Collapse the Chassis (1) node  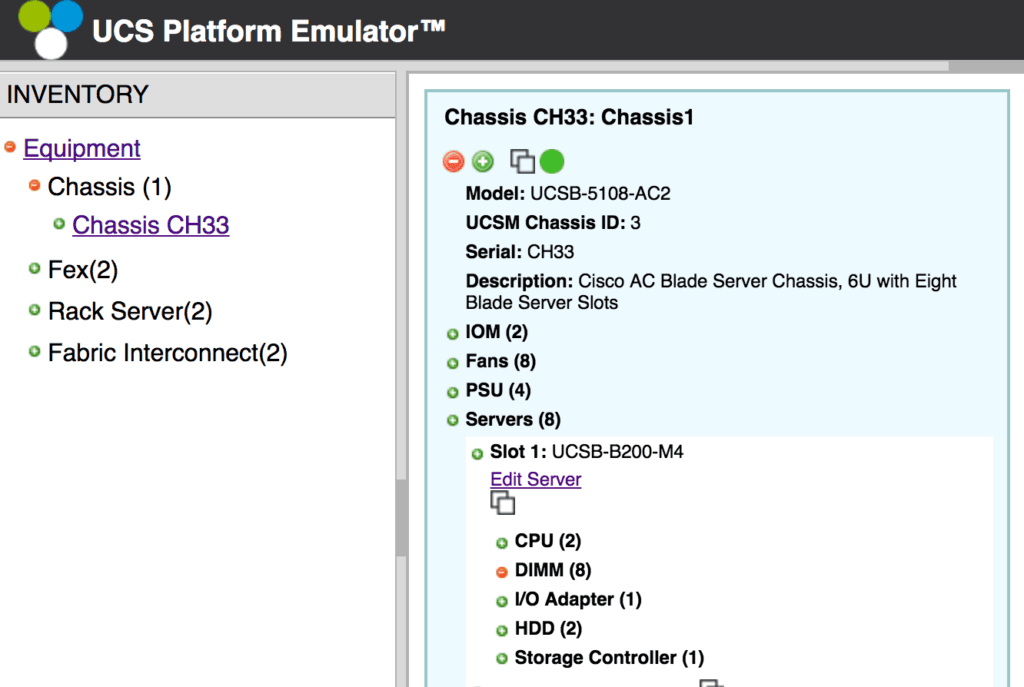[35, 185]
